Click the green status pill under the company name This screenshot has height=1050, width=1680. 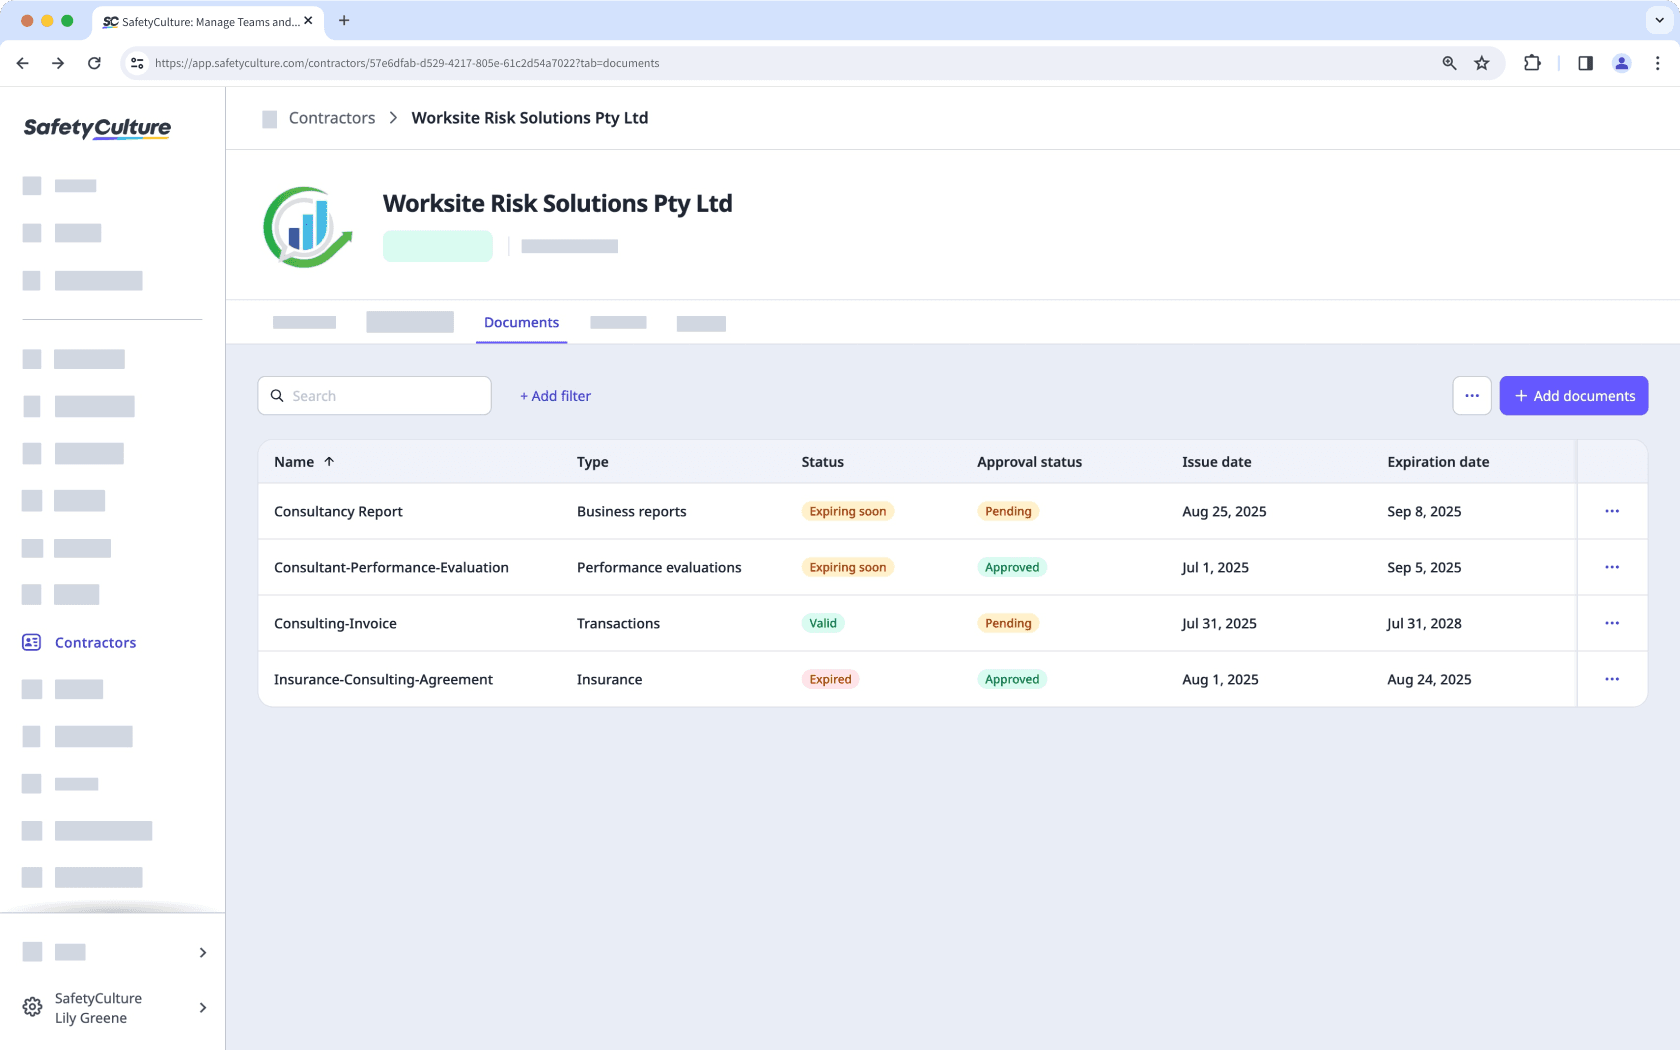[437, 246]
